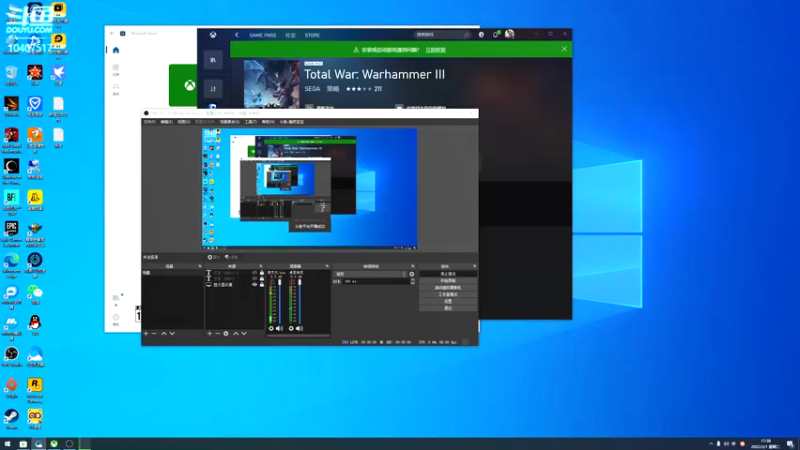The height and width of the screenshot is (450, 800).
Task: Click 设置 settings button in OBS controls
Action: coord(448,301)
